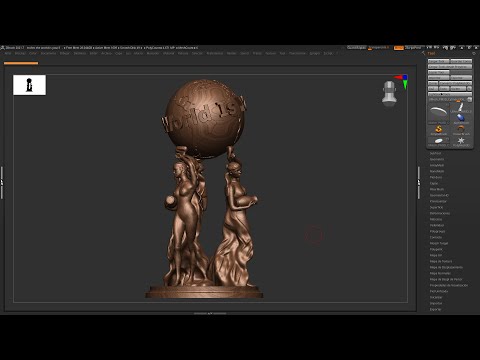Expand the Mapa de Desplazamiento subpalette

(446, 267)
